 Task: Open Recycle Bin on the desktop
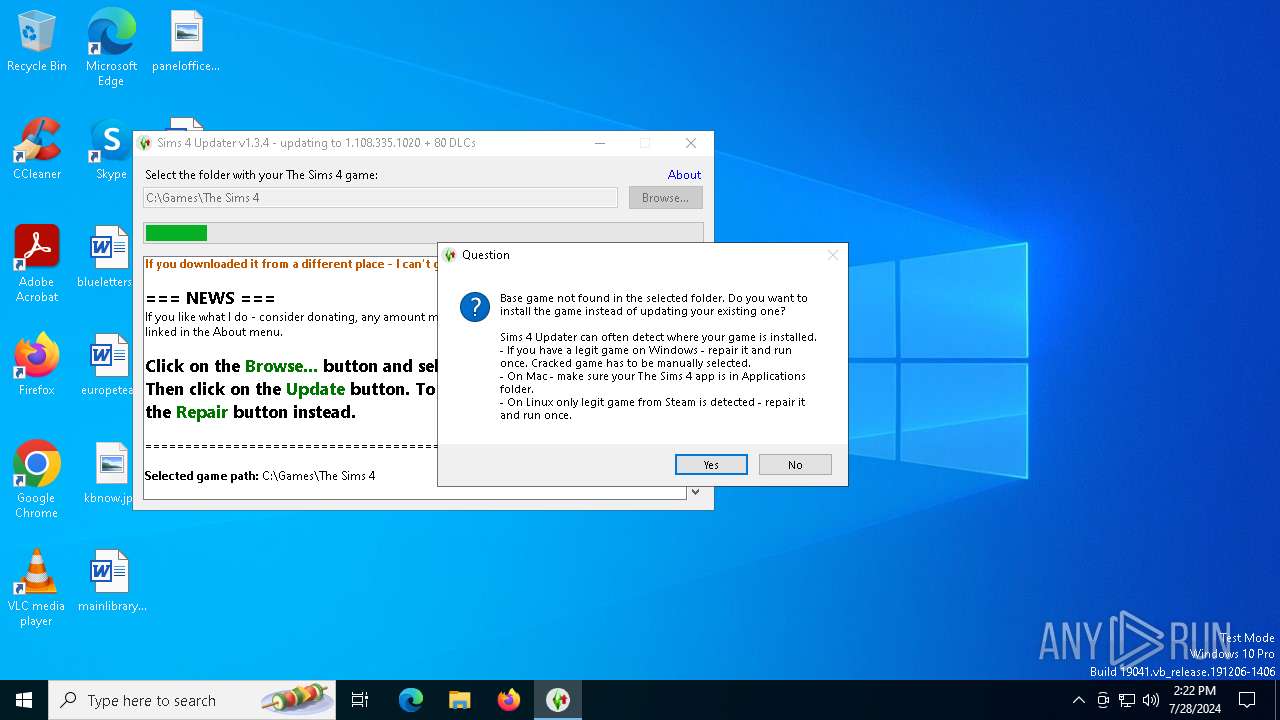(37, 42)
